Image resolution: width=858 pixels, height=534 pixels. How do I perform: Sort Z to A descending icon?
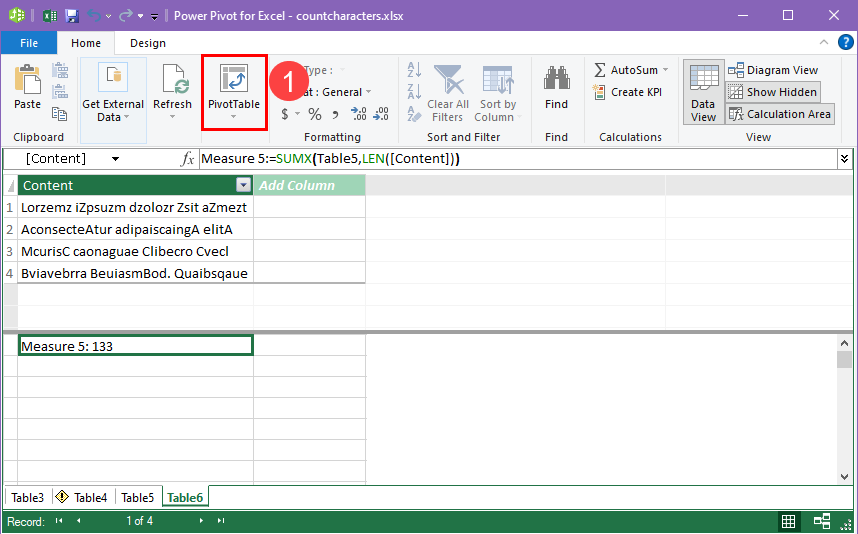[x=414, y=91]
